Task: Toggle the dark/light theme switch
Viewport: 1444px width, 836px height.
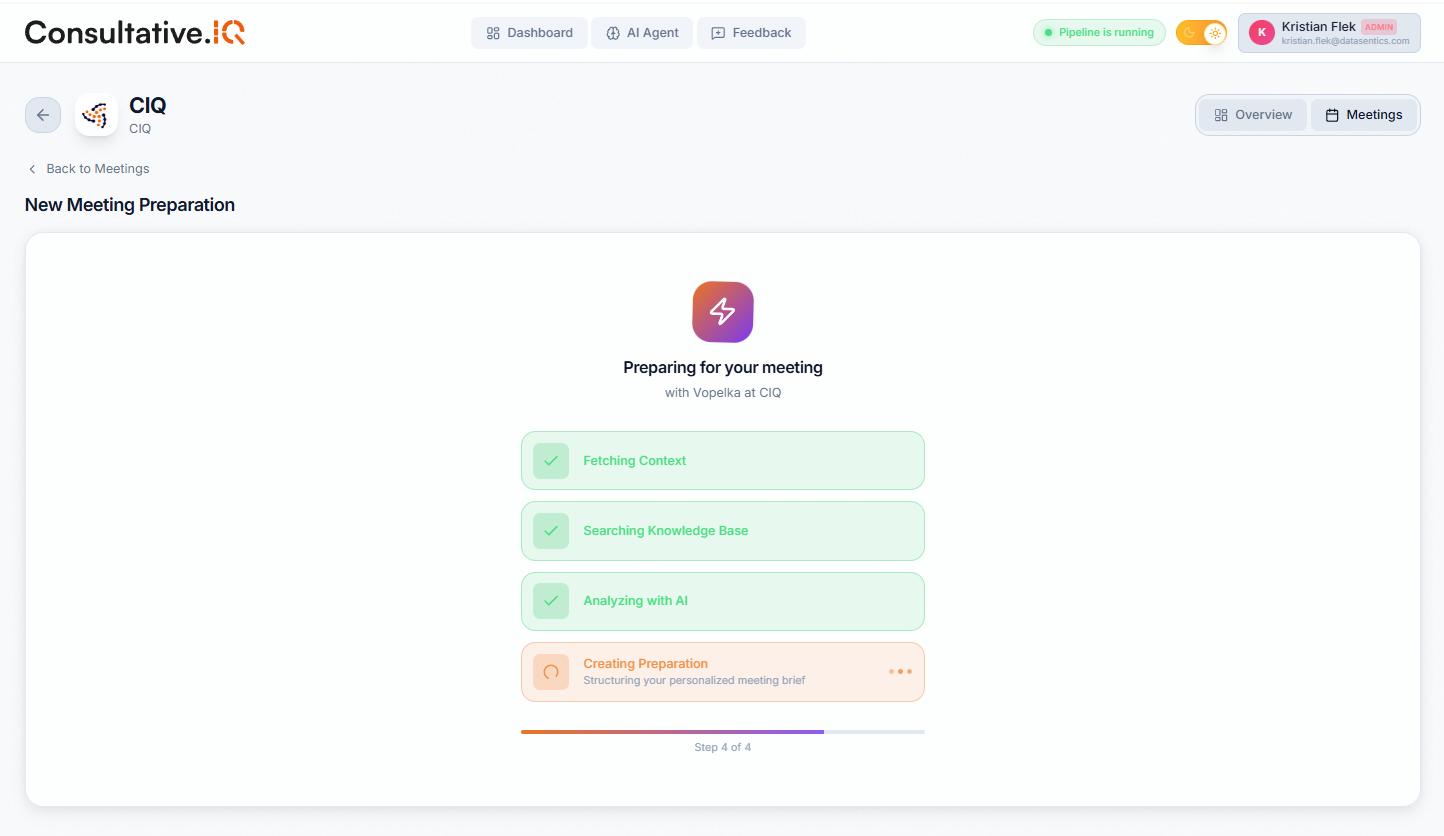Action: click(1201, 33)
